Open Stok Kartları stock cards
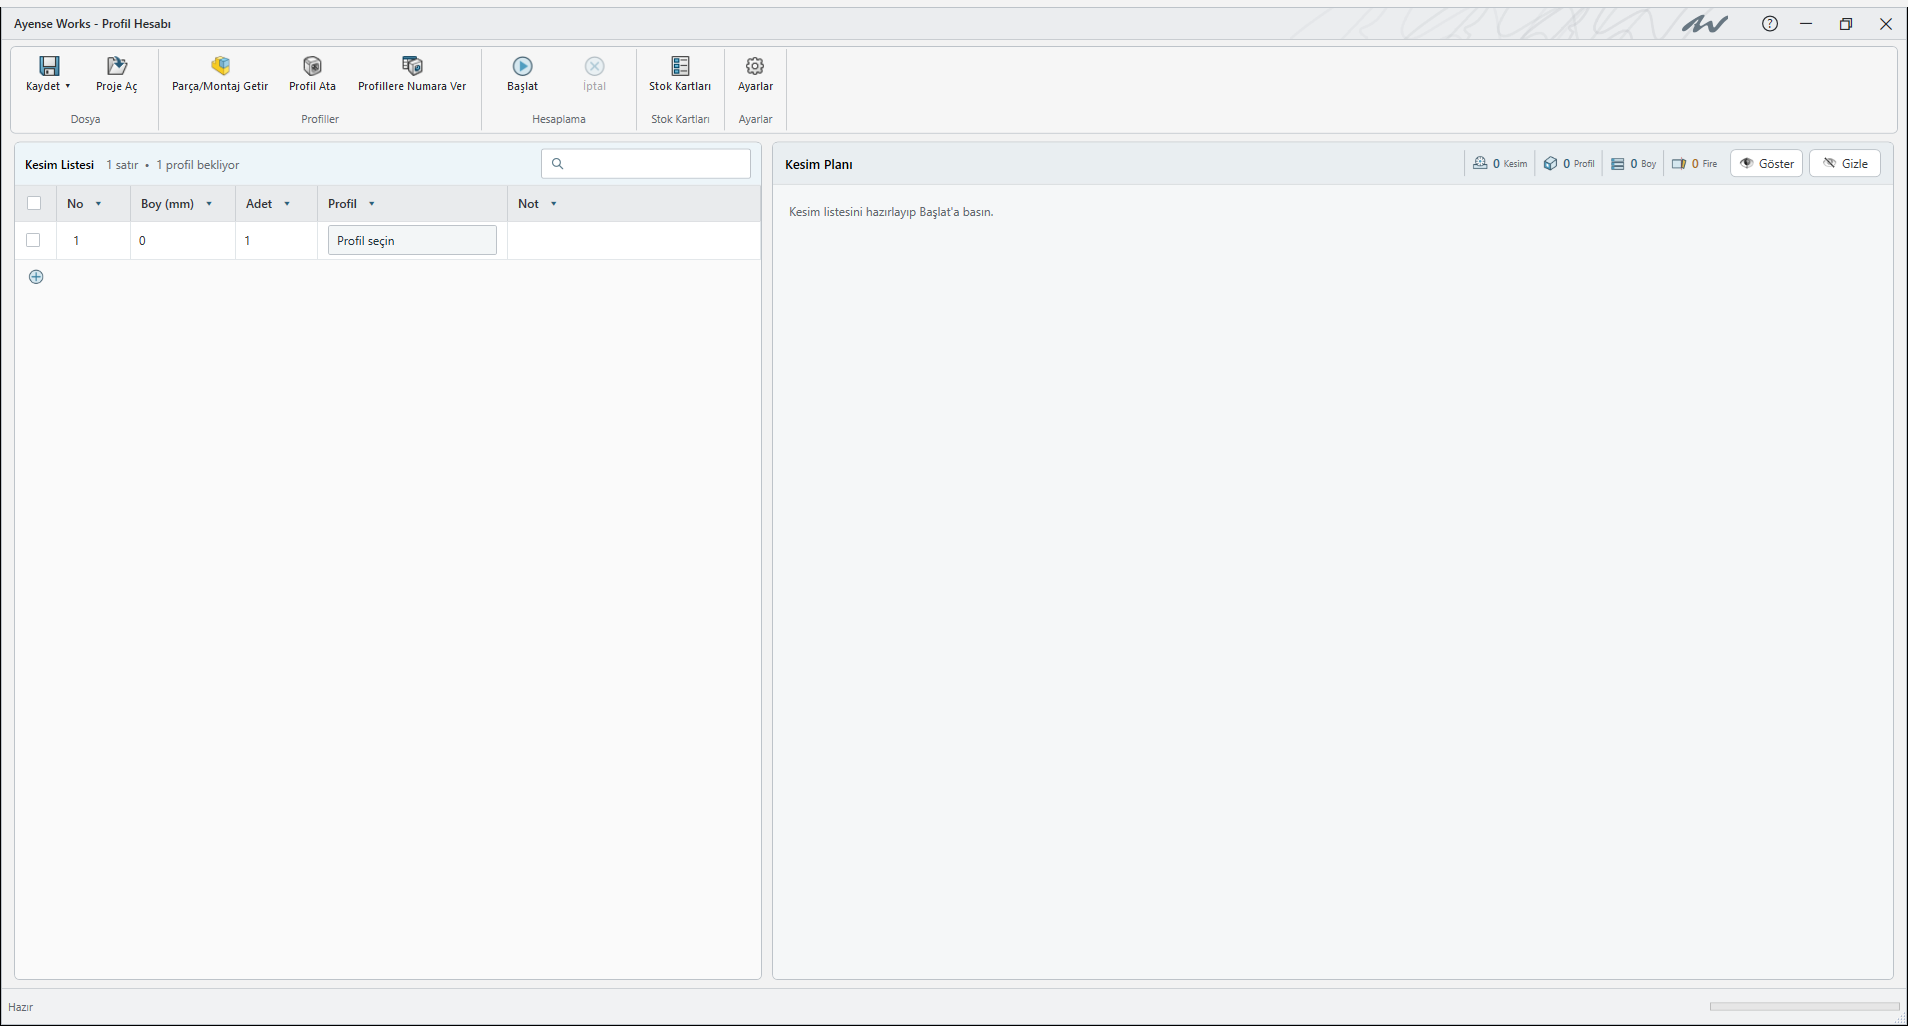Viewport: 1908px width, 1026px height. point(680,74)
